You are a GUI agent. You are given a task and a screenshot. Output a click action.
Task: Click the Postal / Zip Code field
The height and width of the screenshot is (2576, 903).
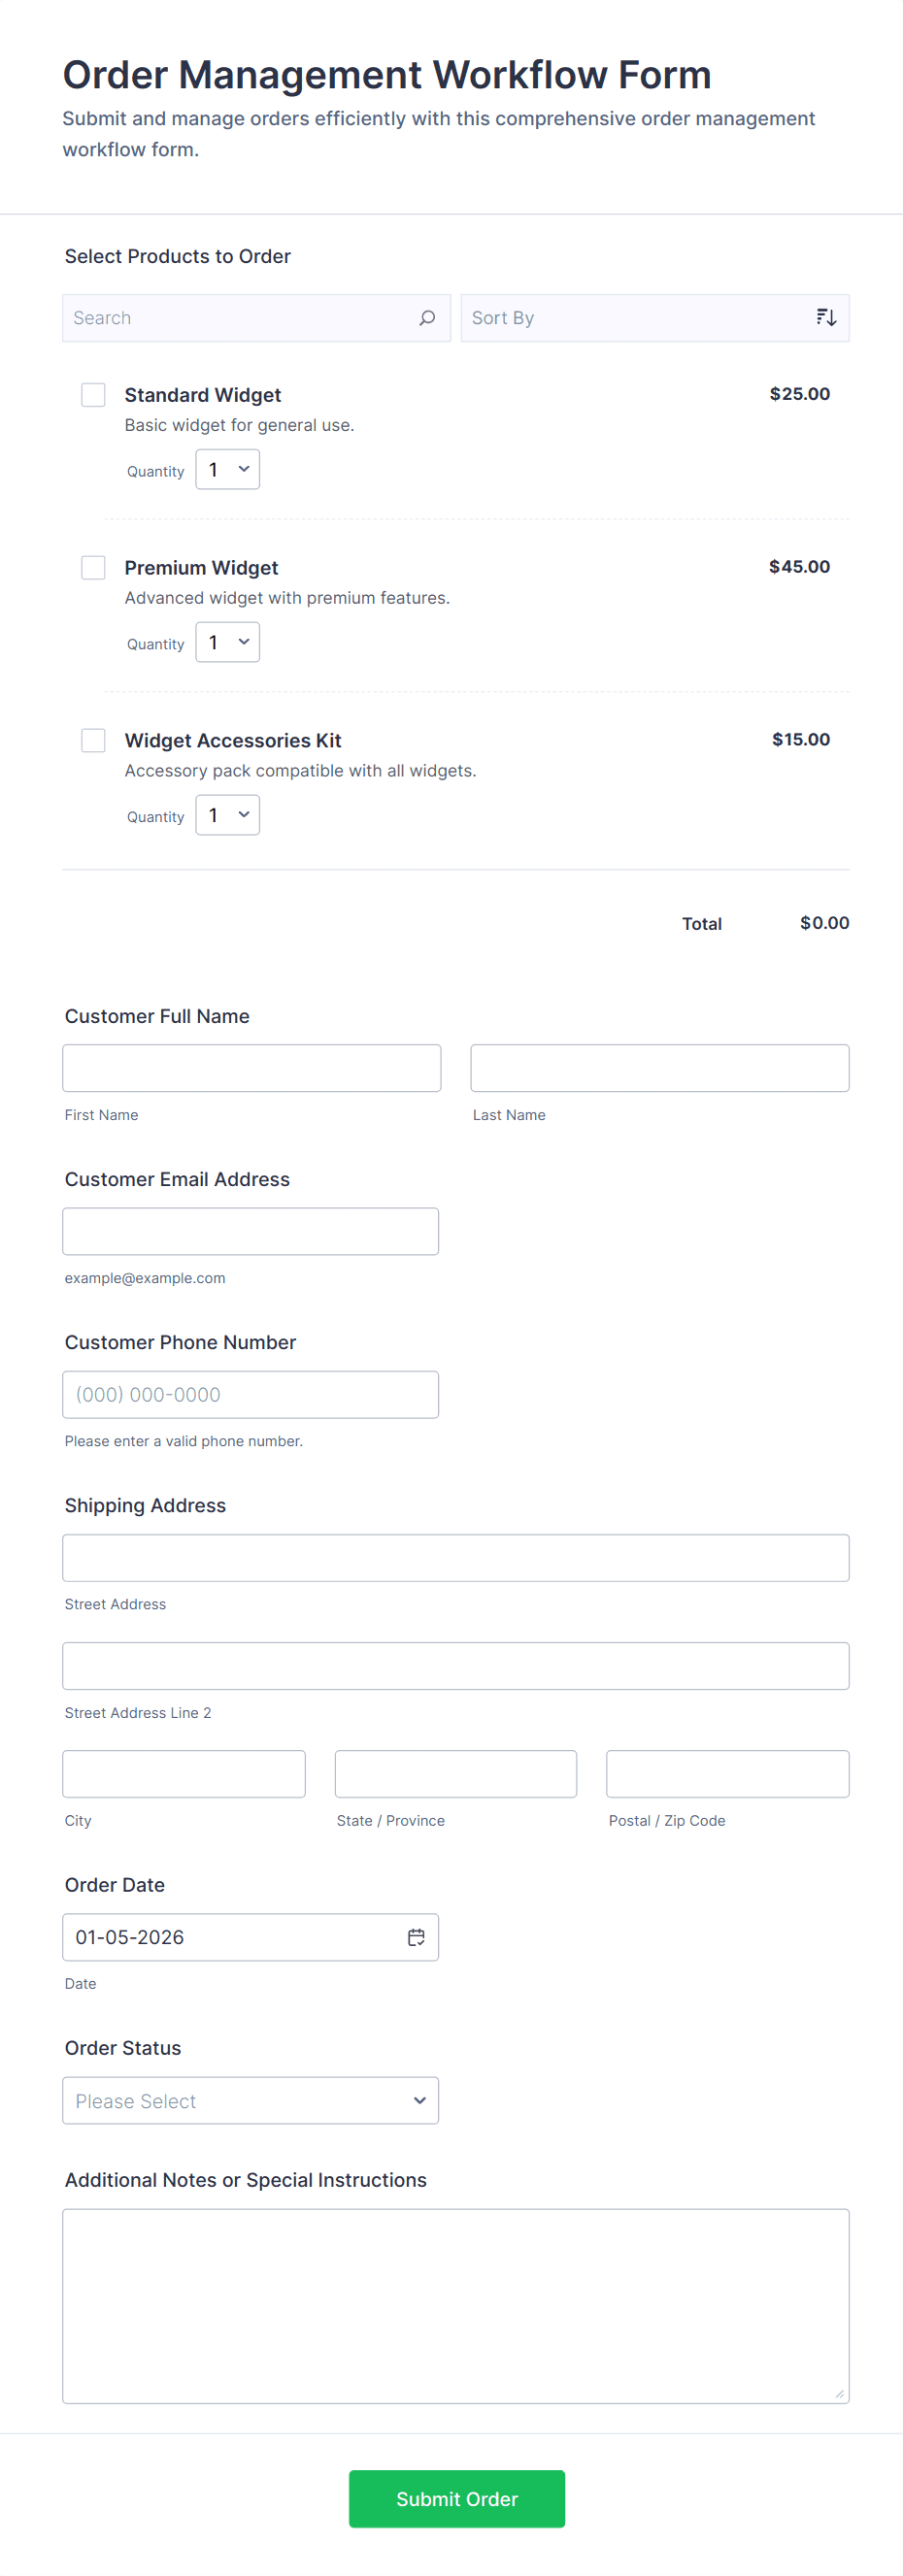tap(727, 1773)
